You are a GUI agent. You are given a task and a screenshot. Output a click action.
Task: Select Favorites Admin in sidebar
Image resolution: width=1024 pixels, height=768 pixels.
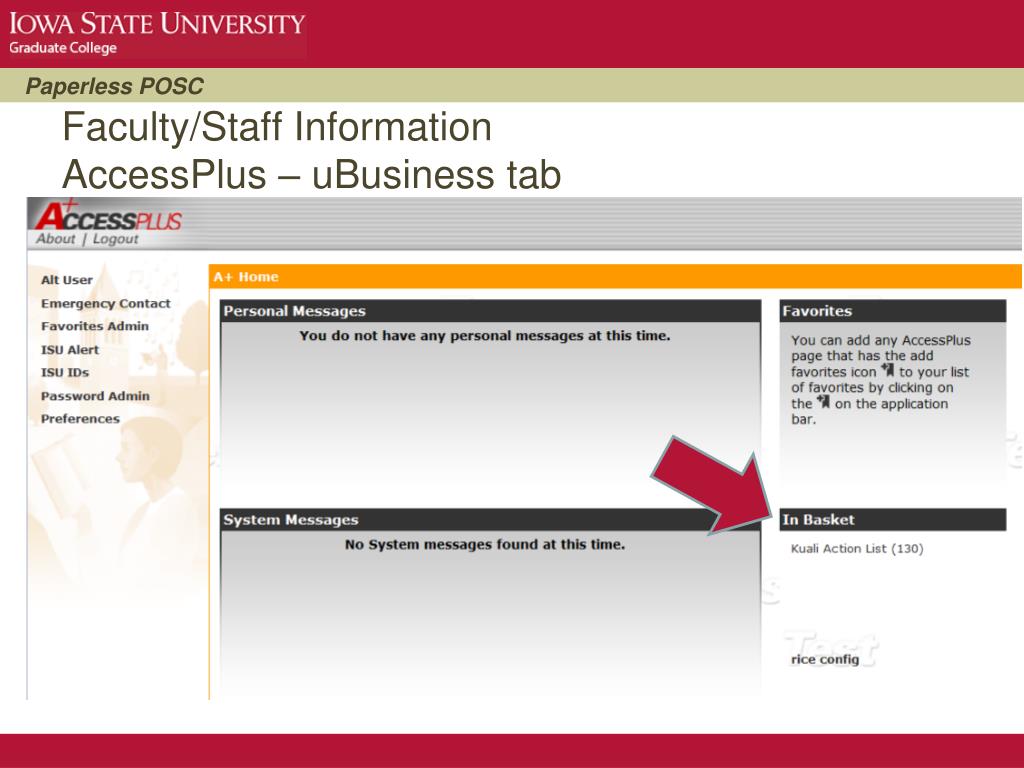tap(95, 327)
